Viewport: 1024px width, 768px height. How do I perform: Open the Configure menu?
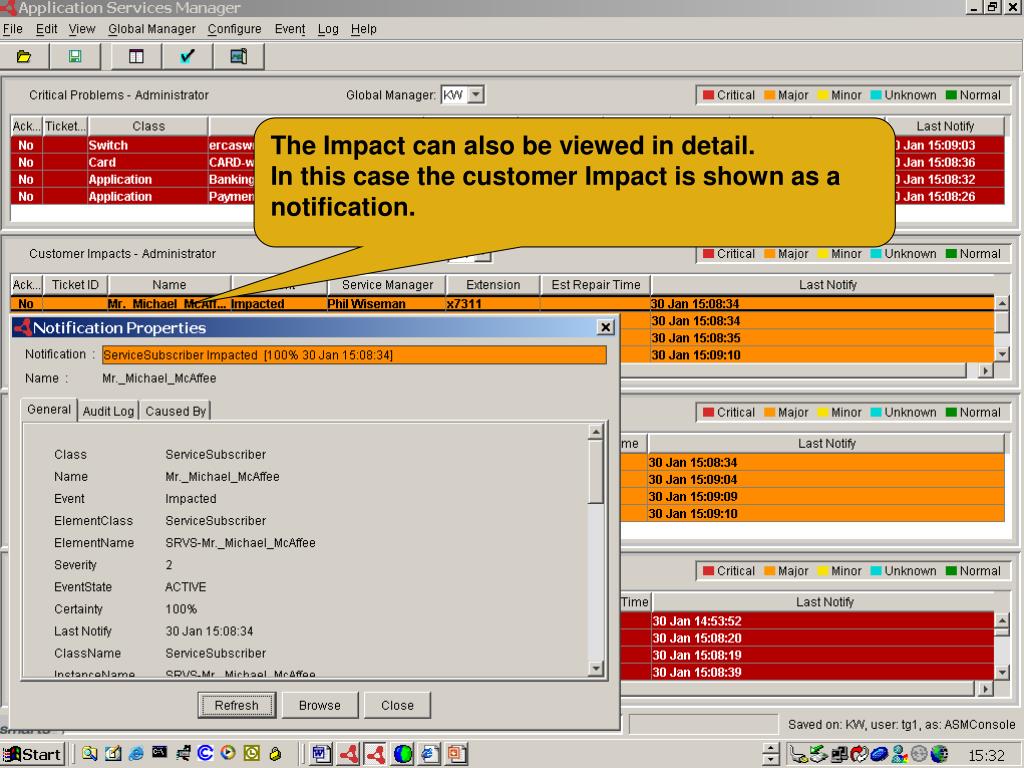[x=234, y=29]
